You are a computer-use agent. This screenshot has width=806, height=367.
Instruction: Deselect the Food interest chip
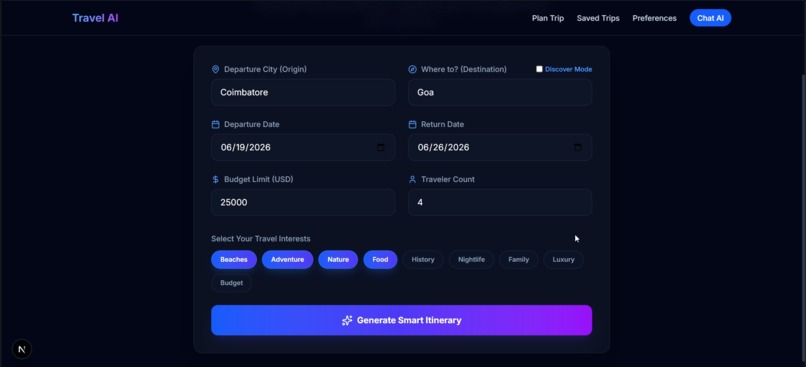380,260
